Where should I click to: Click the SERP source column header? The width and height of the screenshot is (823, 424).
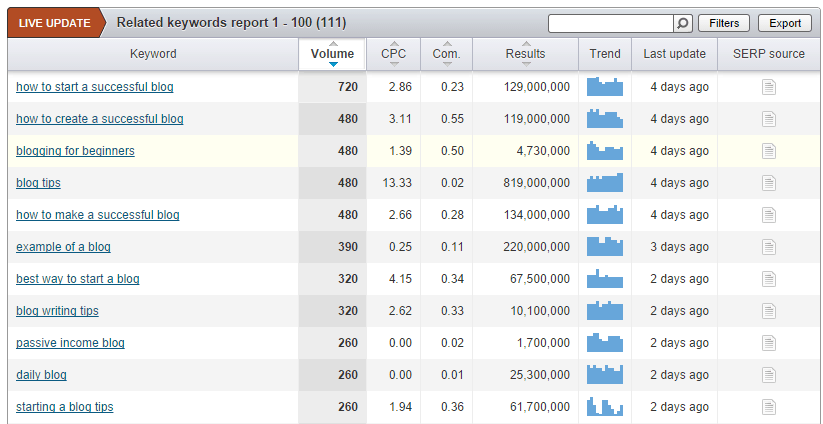[769, 54]
